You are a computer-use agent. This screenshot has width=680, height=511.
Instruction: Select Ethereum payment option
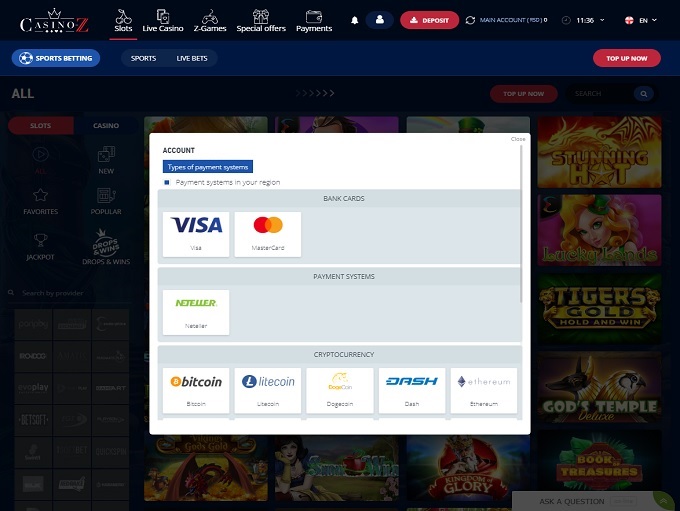485,389
